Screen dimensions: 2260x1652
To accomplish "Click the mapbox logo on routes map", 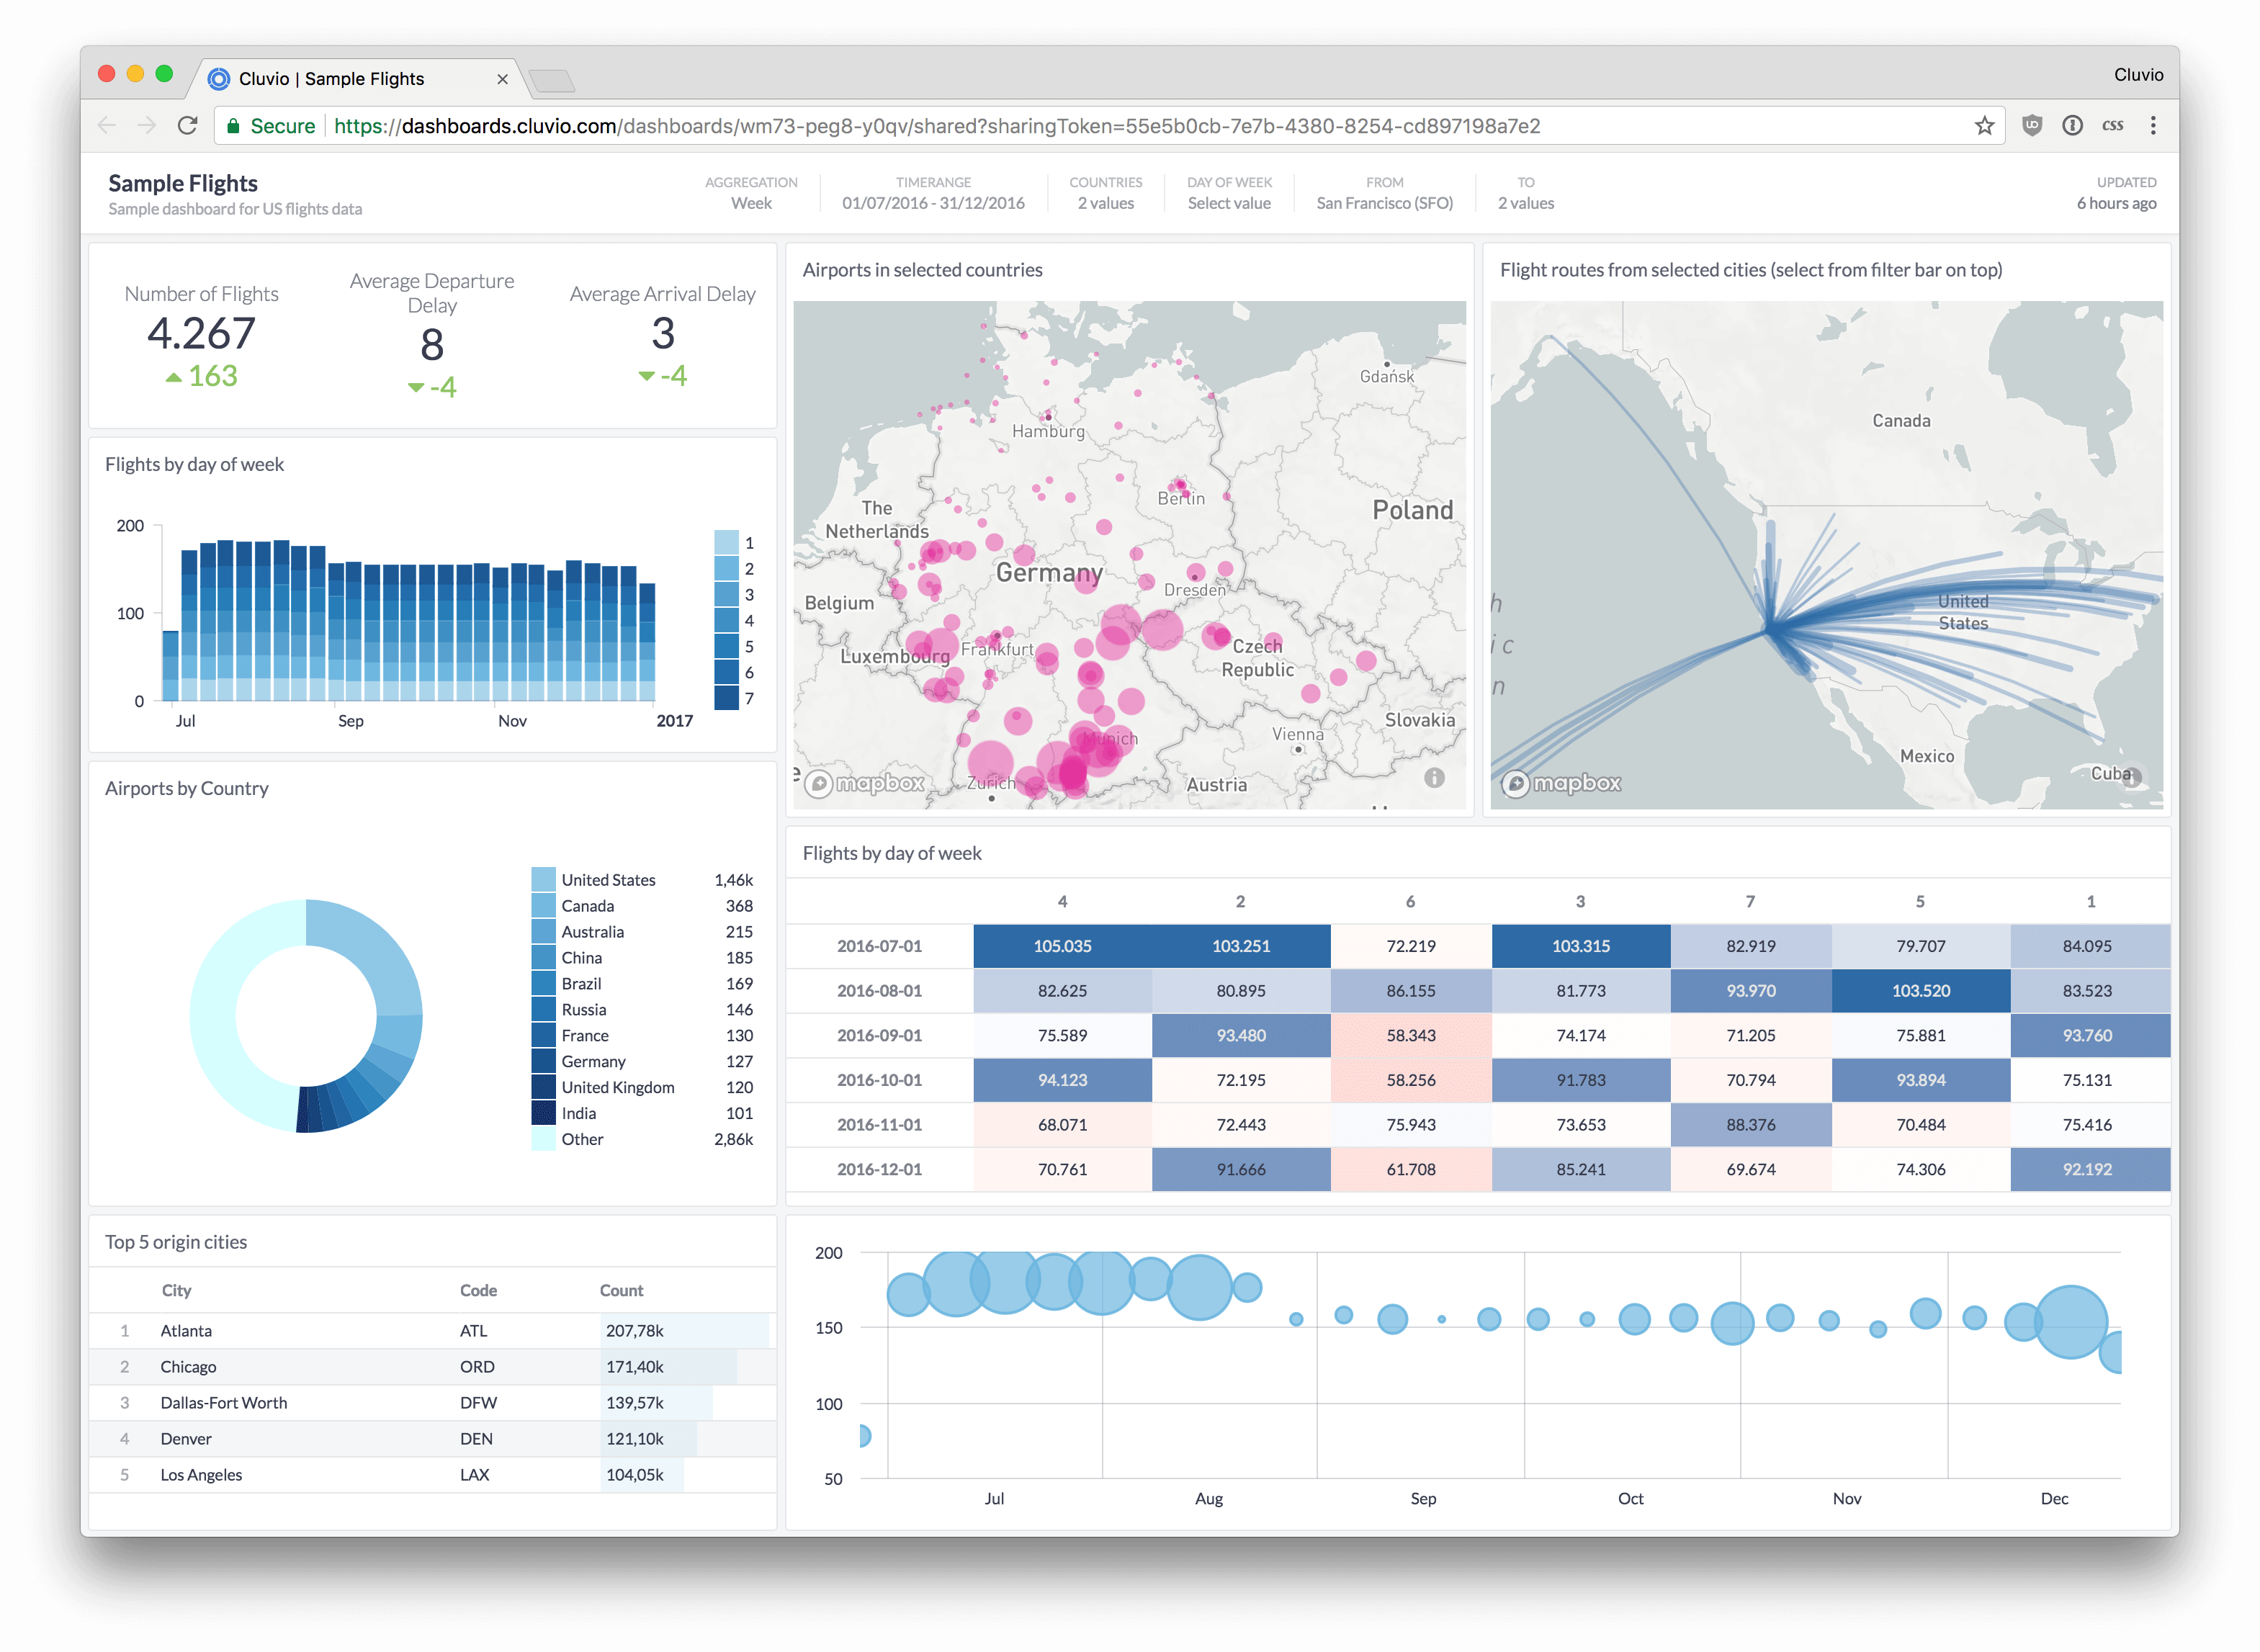I will (1561, 783).
